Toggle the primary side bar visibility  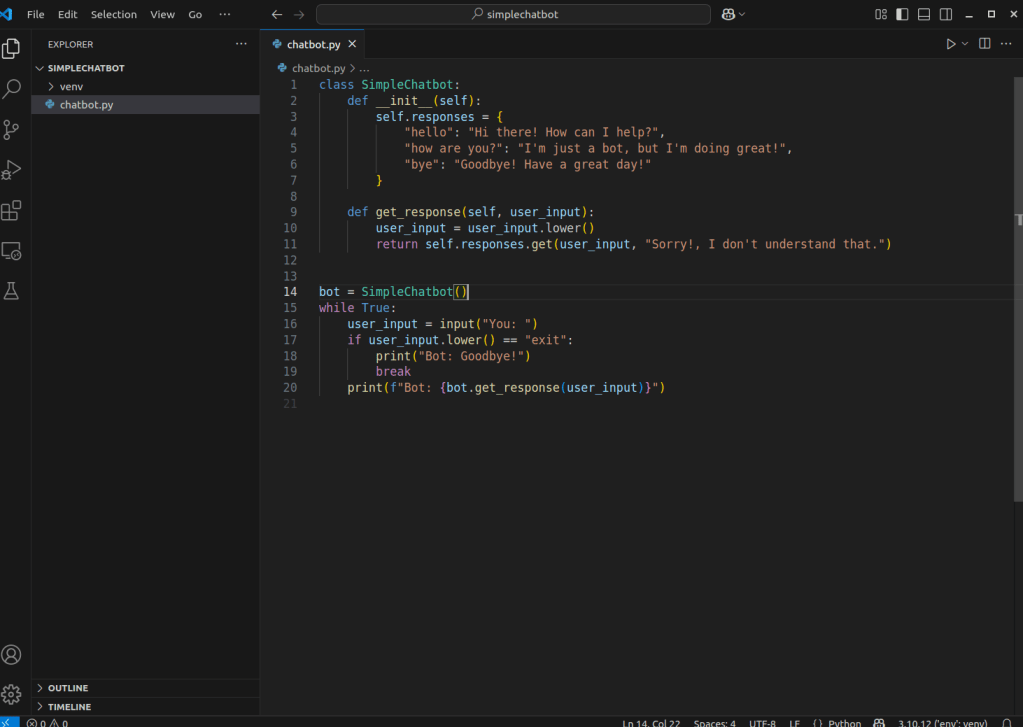coord(902,15)
